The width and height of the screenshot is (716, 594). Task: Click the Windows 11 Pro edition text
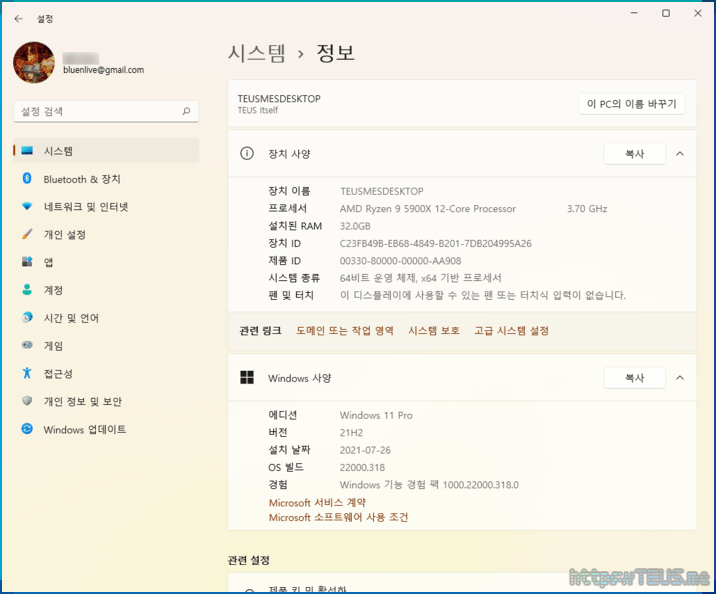[x=376, y=415]
